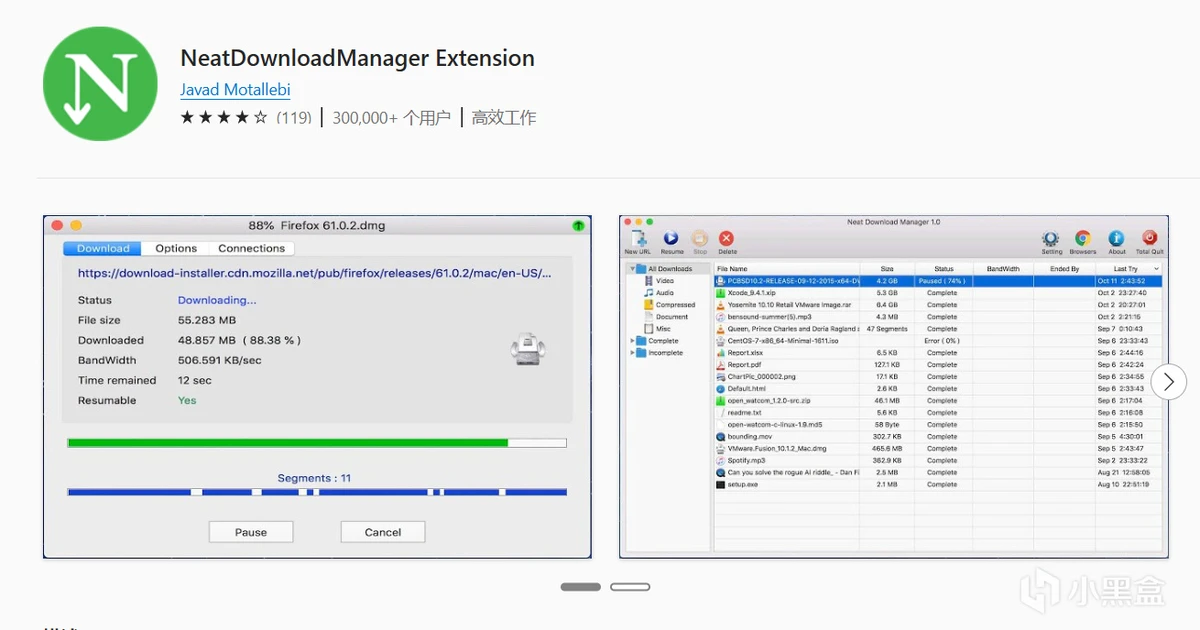Switch to the Connections tab
Screen dimensions: 1200x630
click(x=251, y=248)
